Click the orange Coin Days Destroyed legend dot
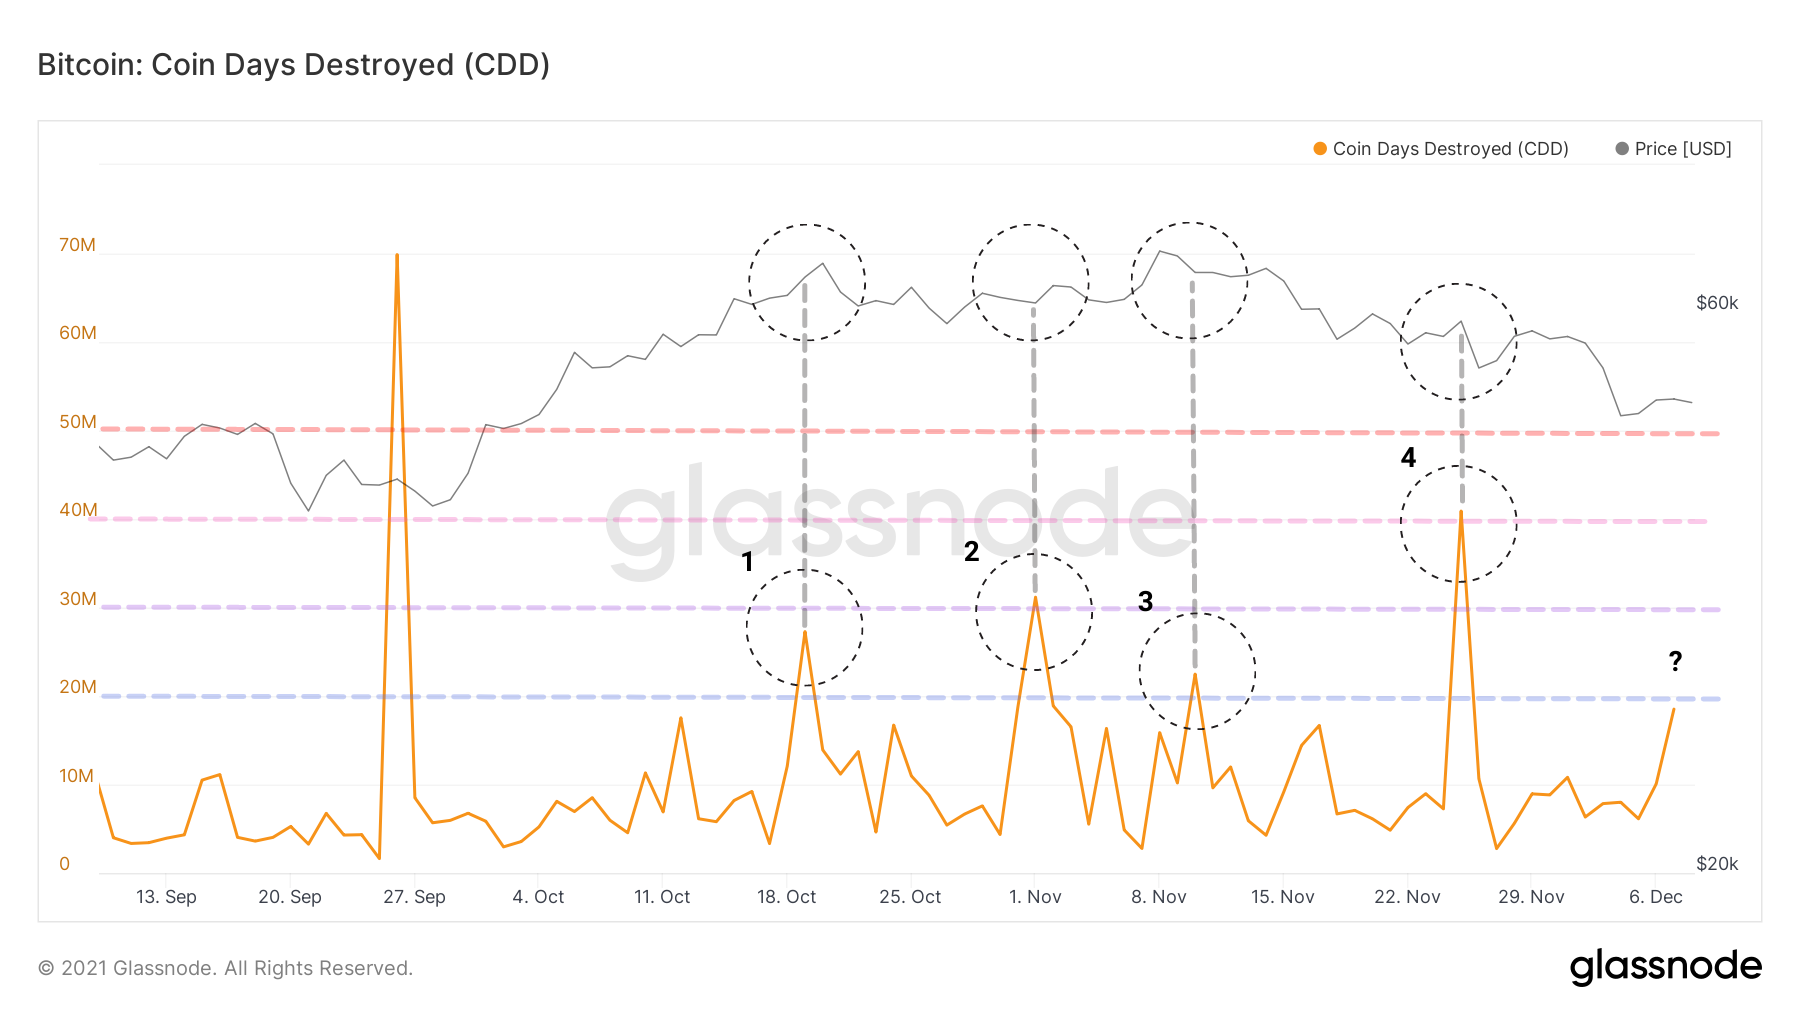The width and height of the screenshot is (1800, 1013). (1320, 149)
